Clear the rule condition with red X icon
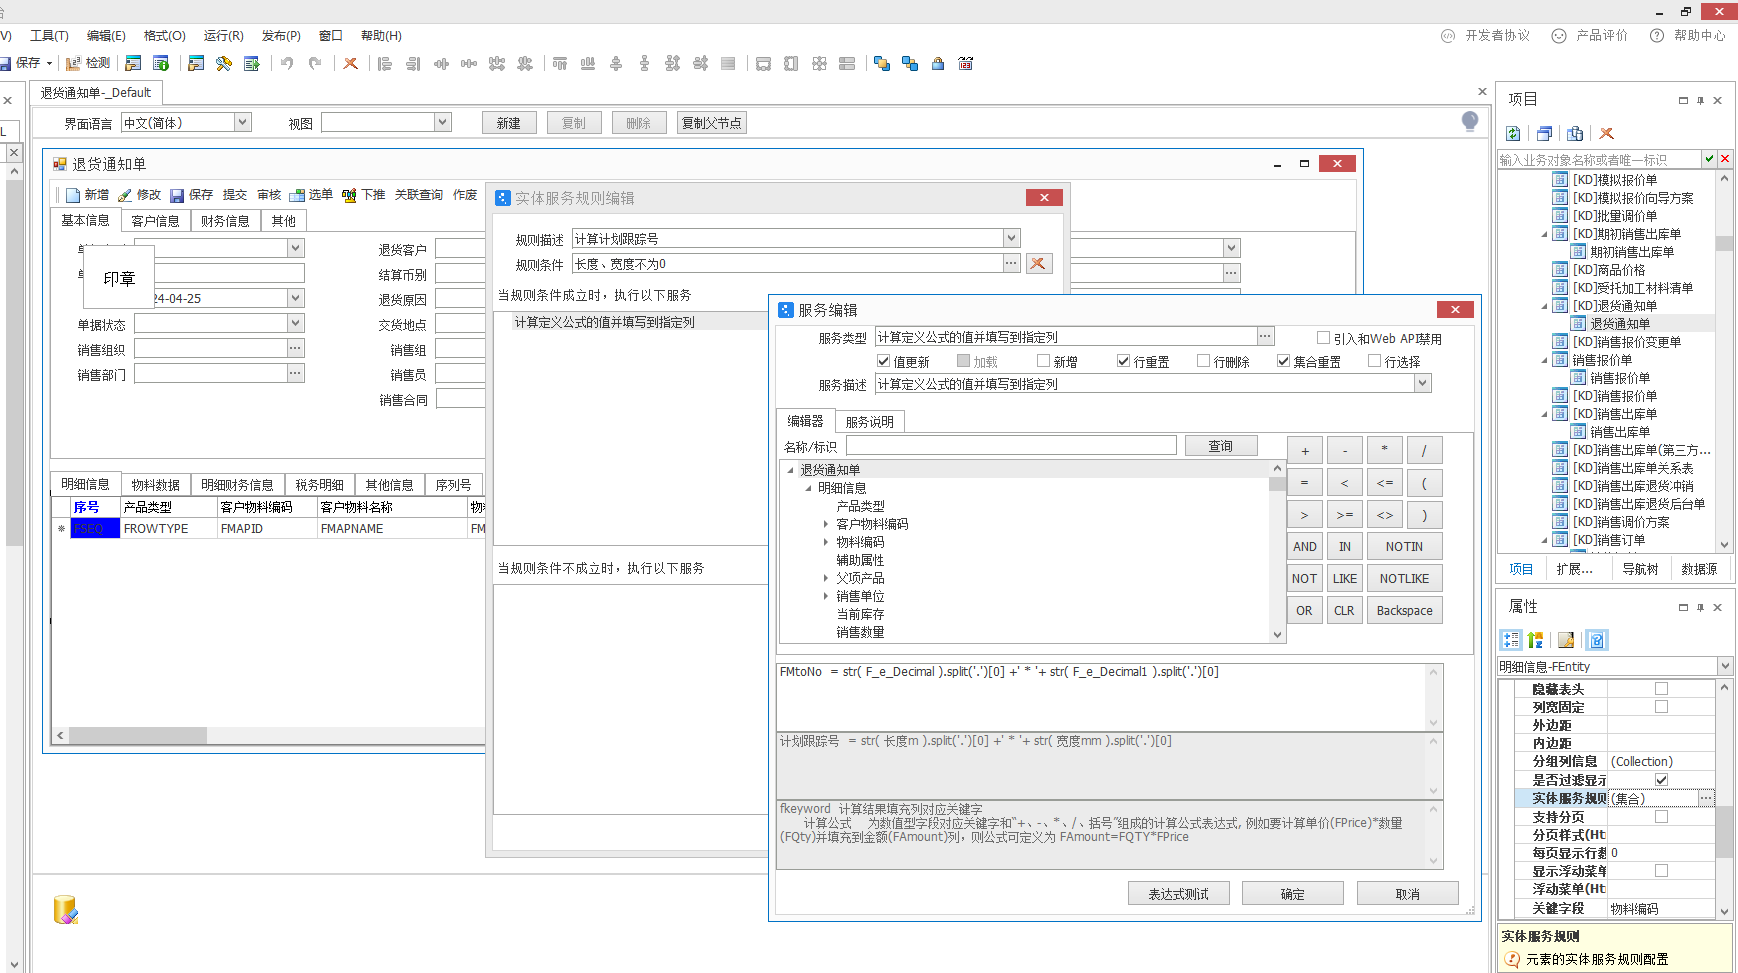The image size is (1738, 973). (x=1038, y=264)
